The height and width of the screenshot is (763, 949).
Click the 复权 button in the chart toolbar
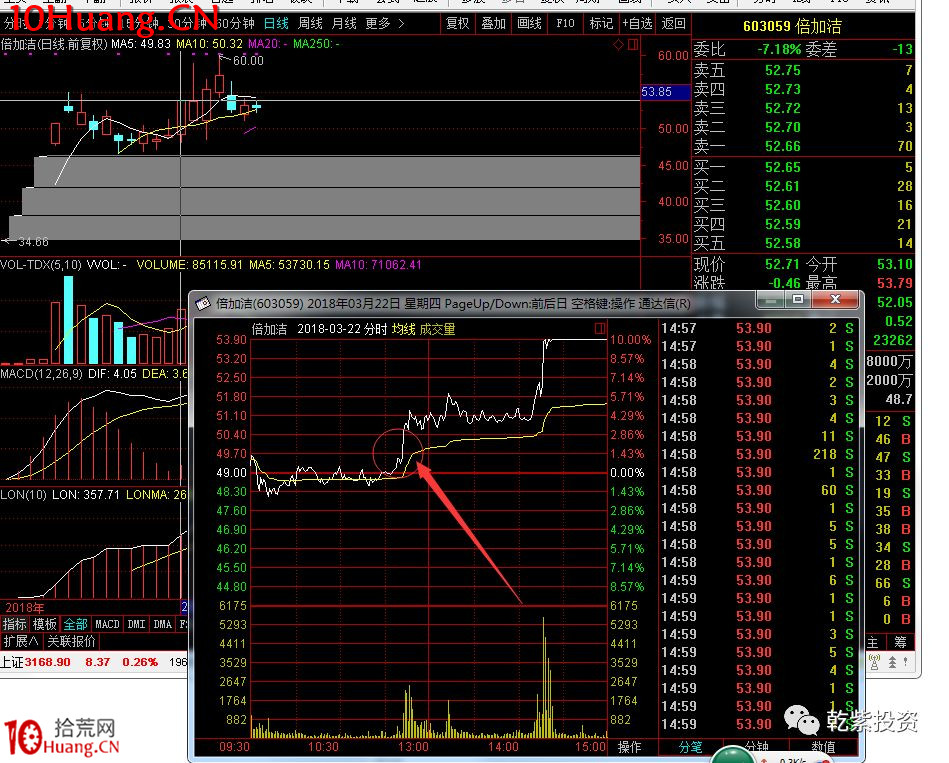[x=458, y=24]
